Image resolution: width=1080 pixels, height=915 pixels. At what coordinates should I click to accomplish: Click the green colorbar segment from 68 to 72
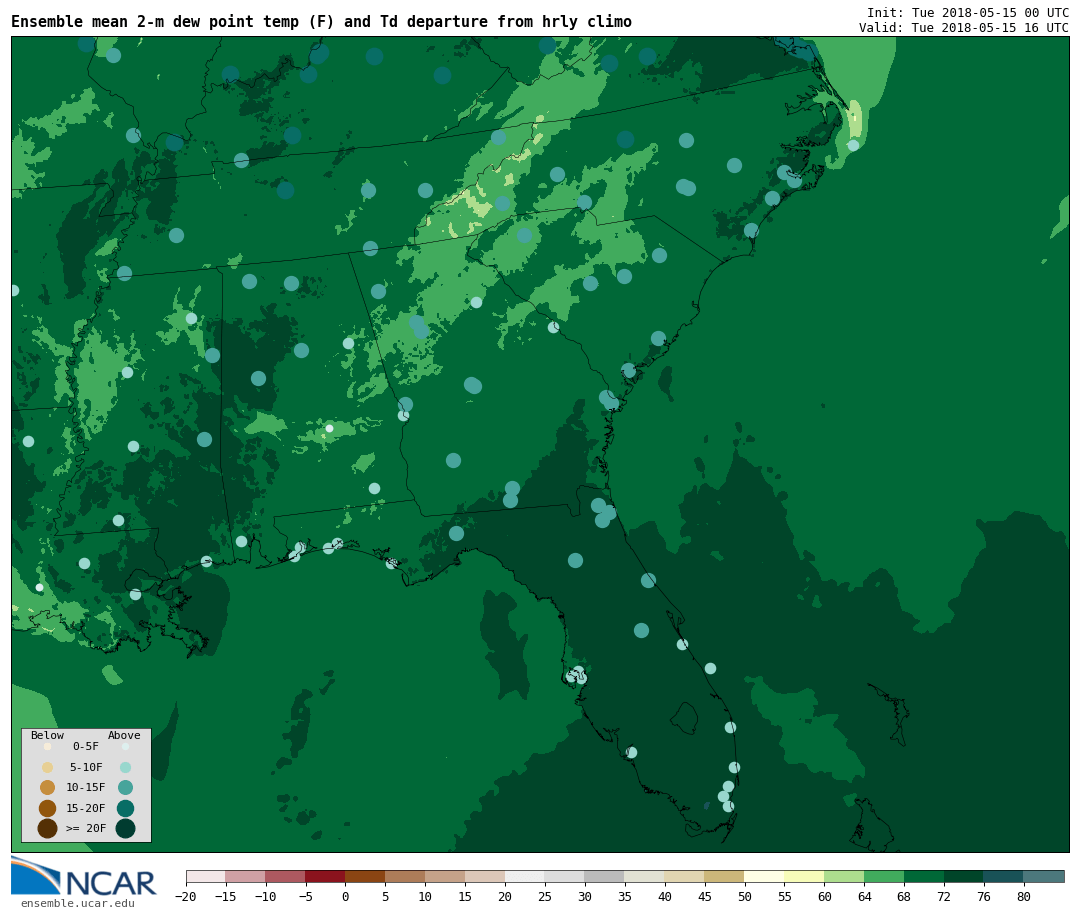[x=925, y=876]
